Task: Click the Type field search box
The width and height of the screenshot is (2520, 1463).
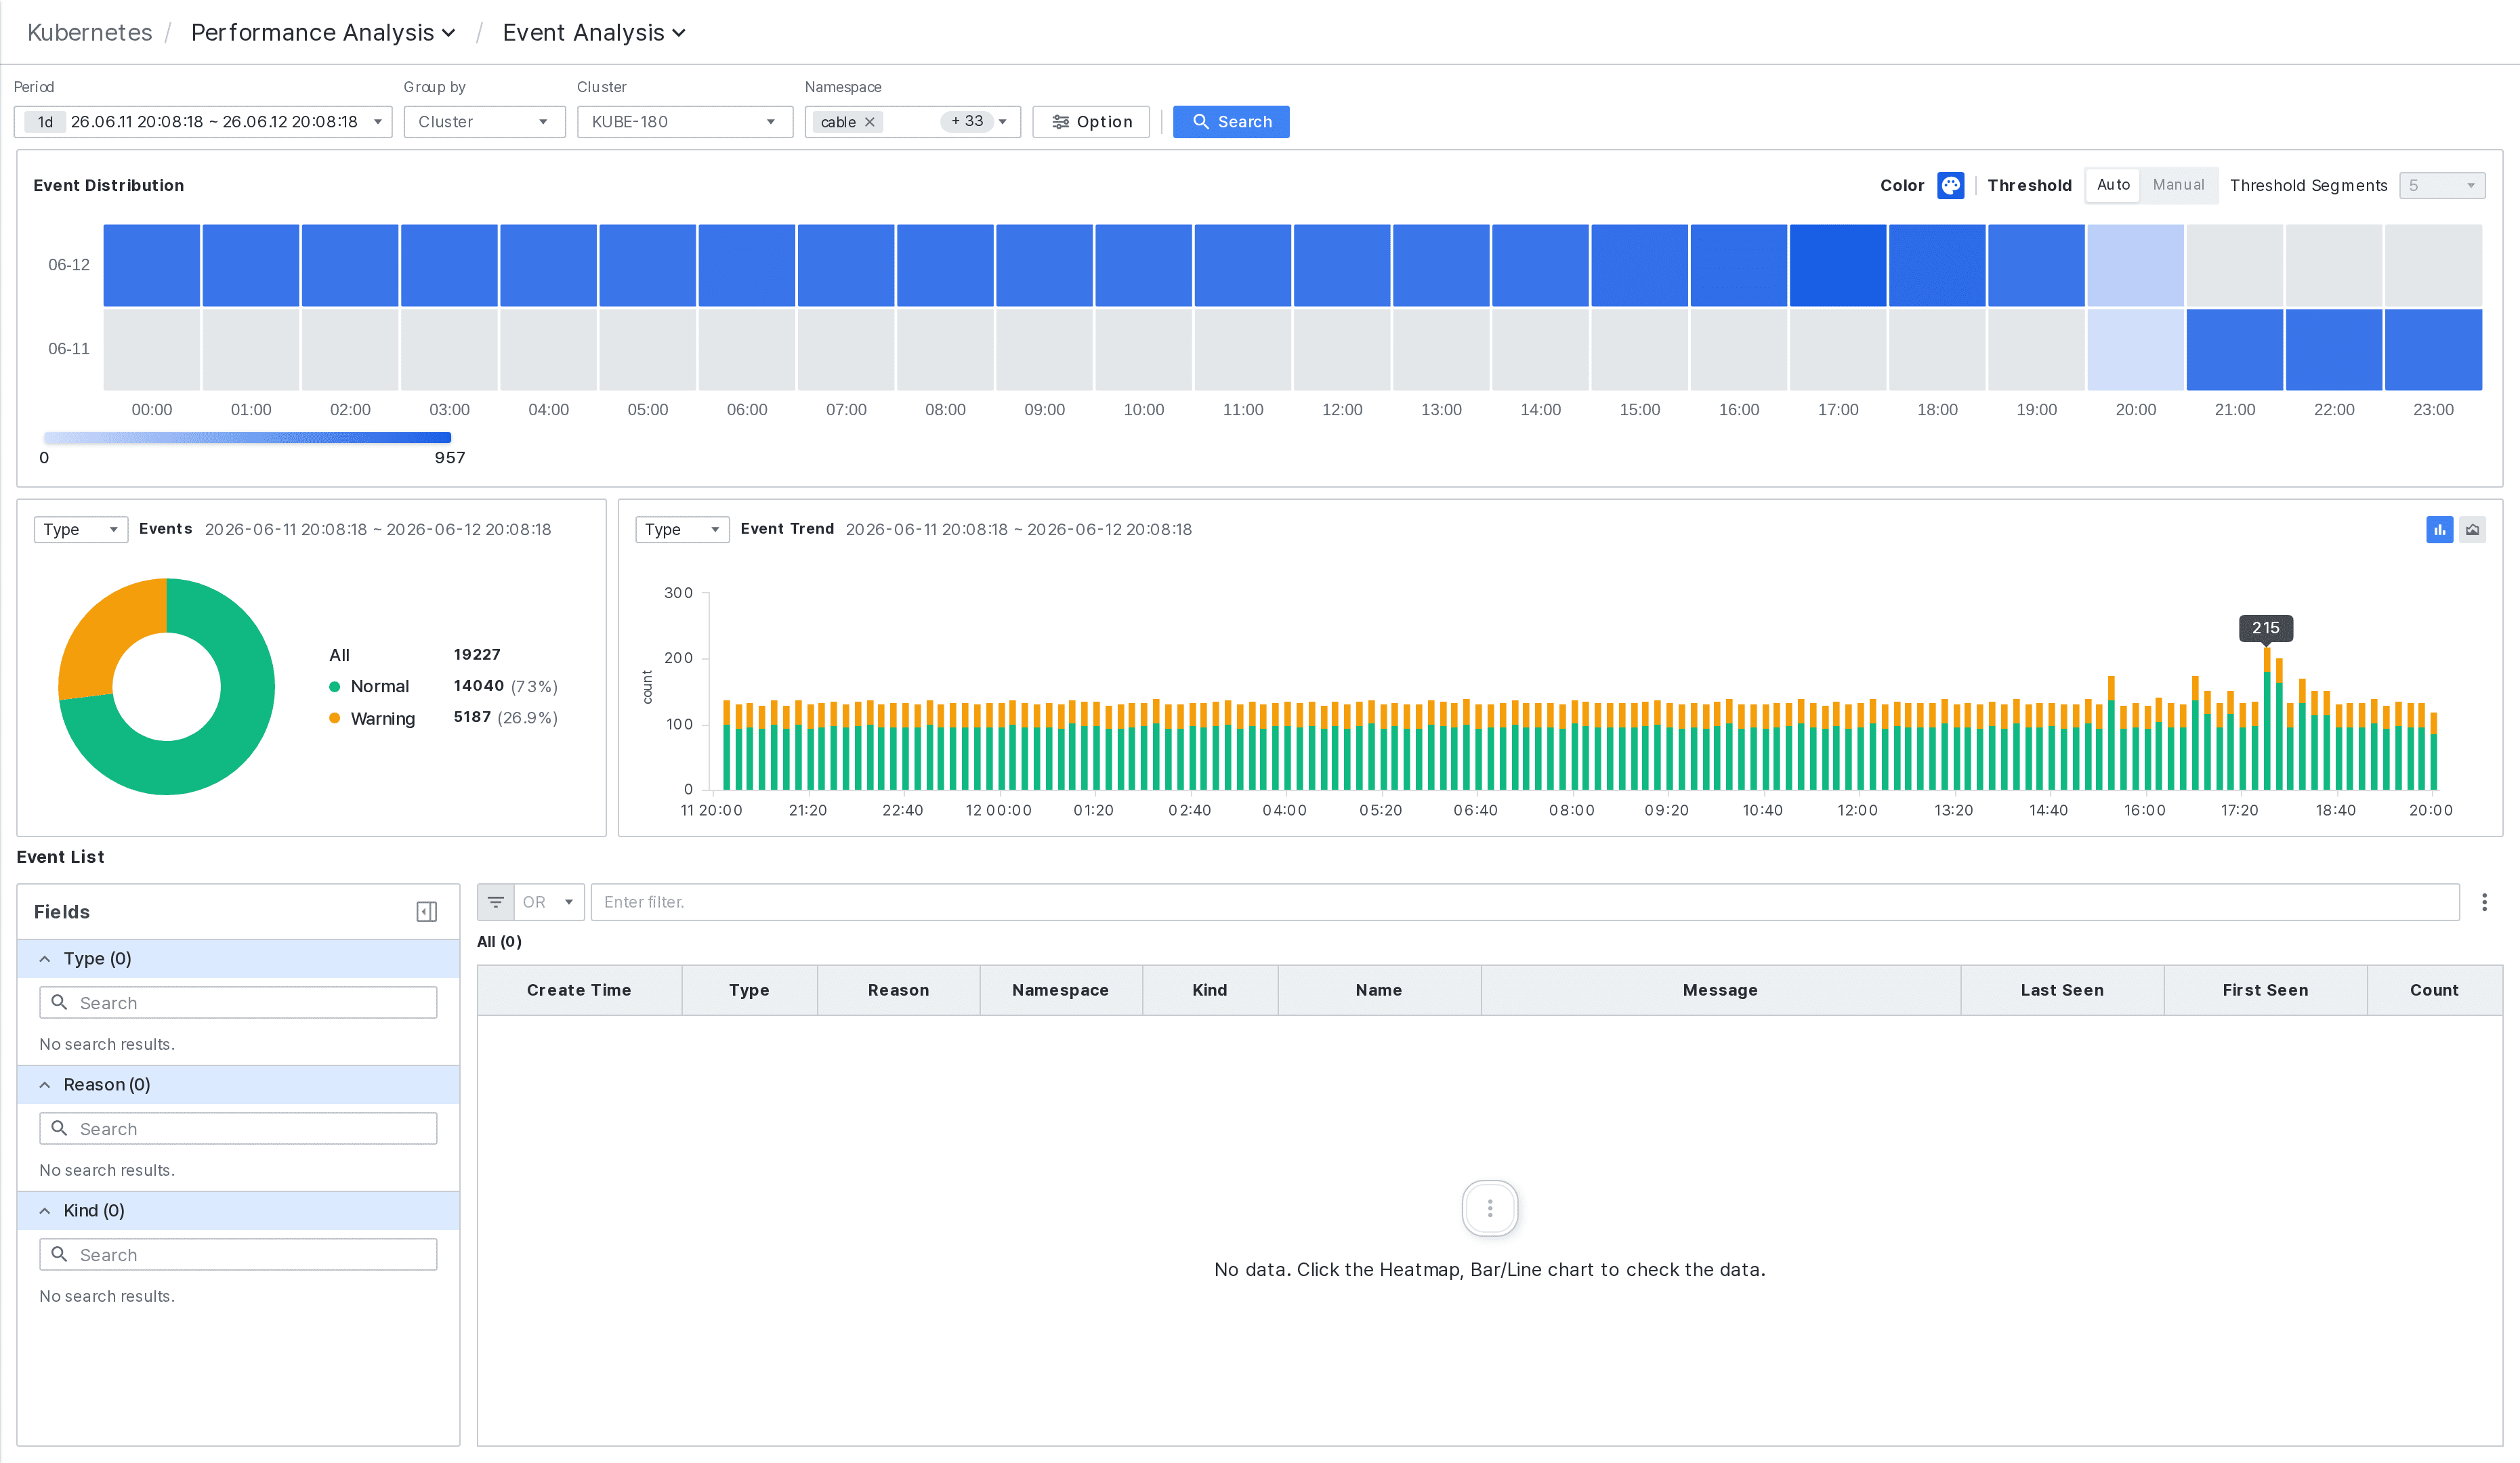Action: (238, 1003)
